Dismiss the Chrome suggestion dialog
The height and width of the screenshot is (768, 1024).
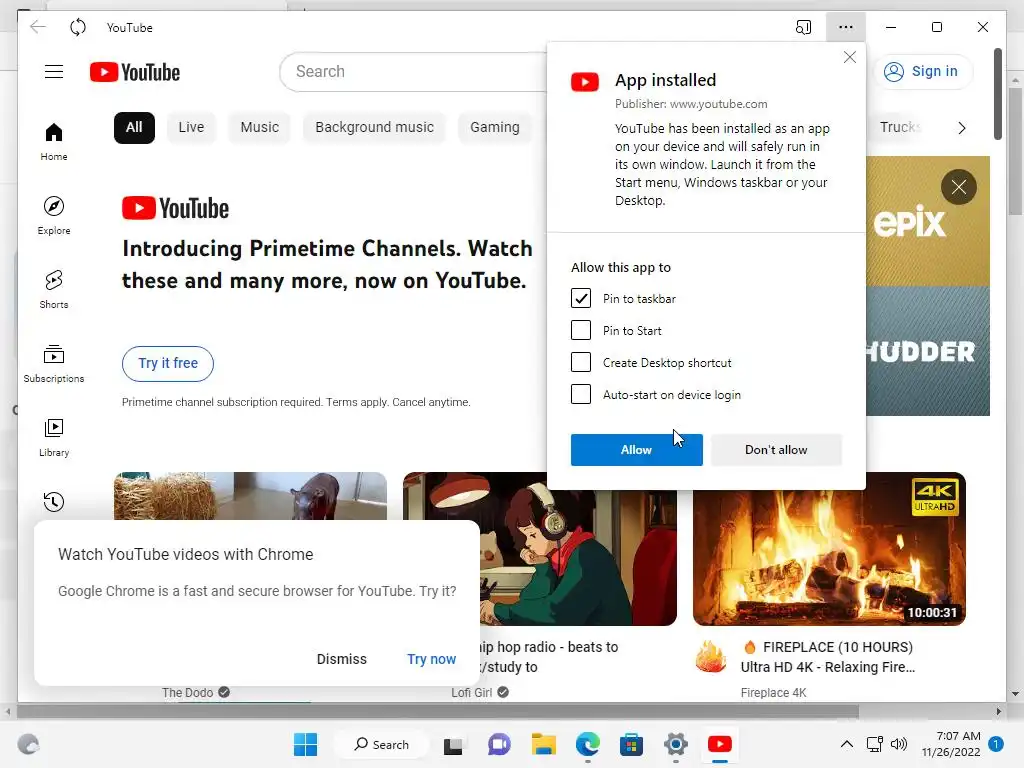pyautogui.click(x=342, y=659)
